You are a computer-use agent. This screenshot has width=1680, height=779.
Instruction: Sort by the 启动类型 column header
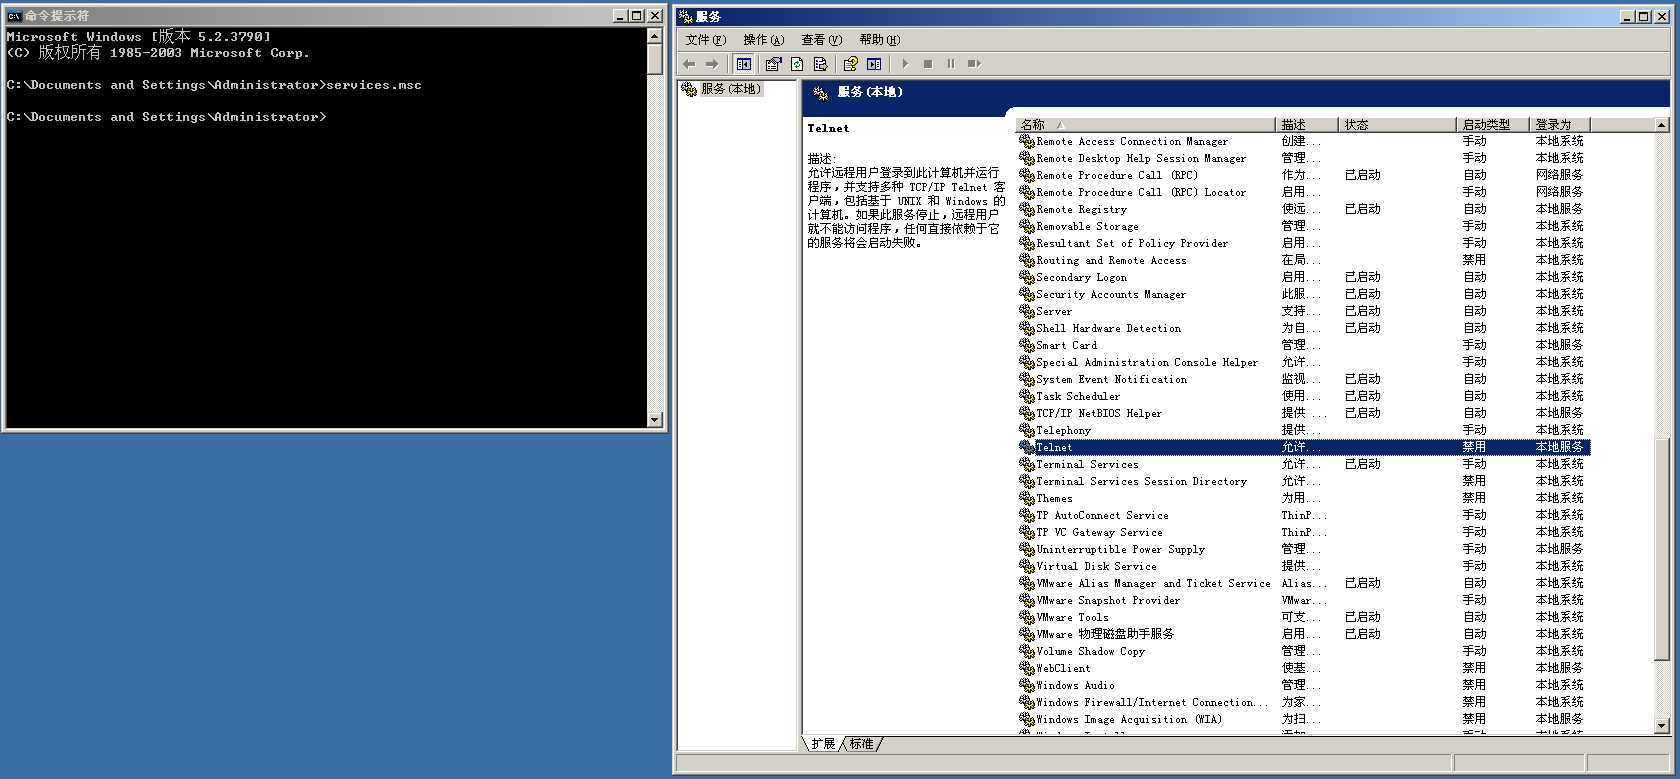(1493, 125)
